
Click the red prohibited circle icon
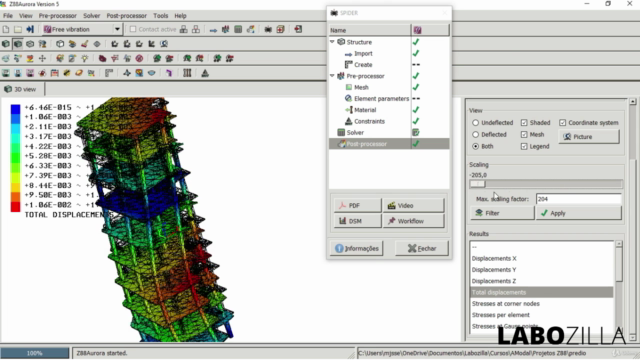pos(139,58)
